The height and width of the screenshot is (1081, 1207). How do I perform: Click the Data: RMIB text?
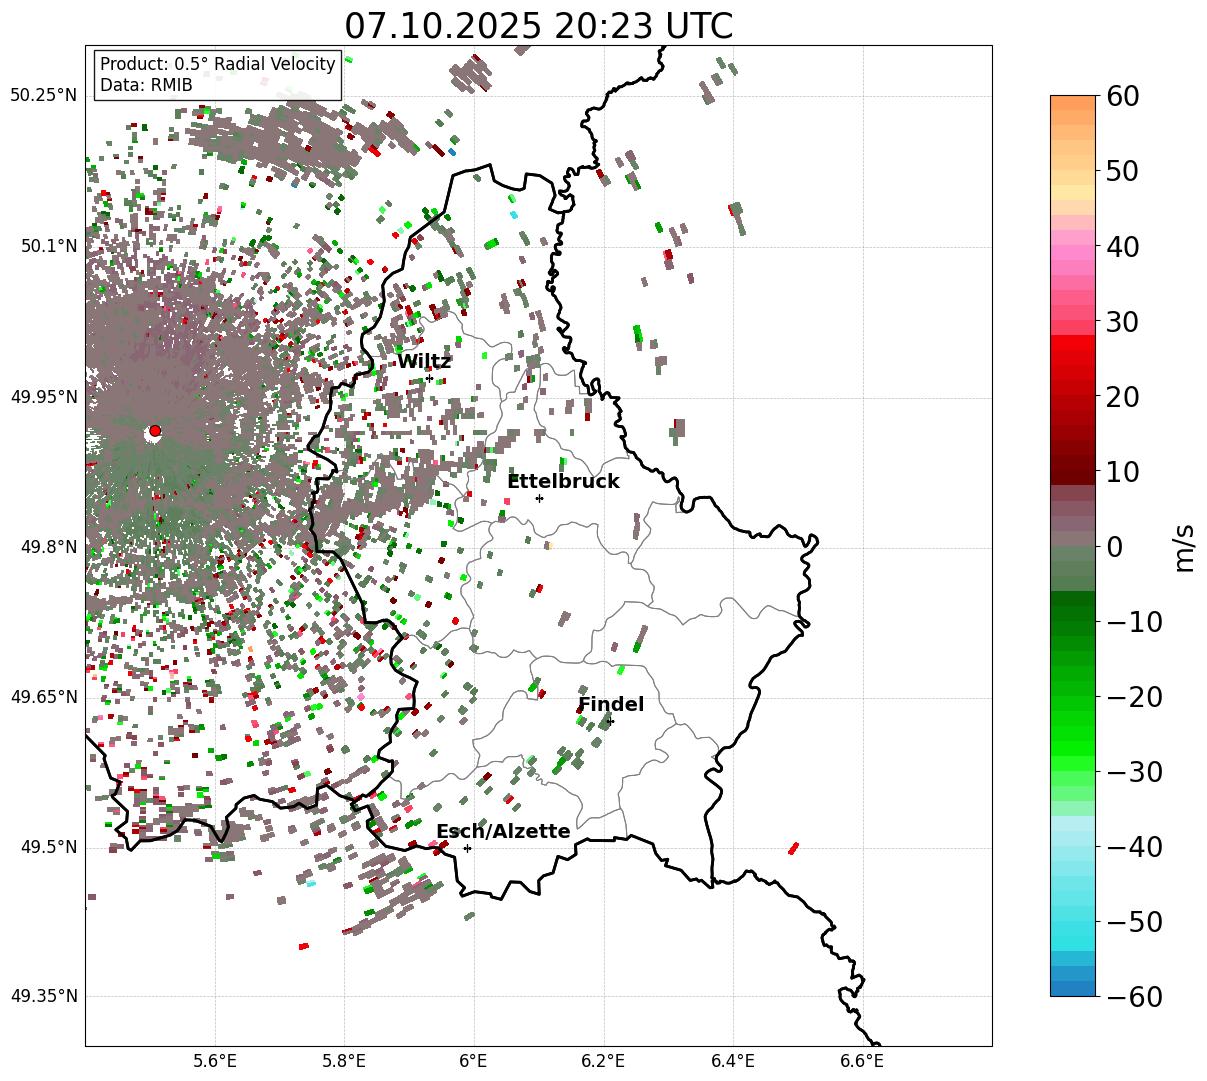pos(146,85)
